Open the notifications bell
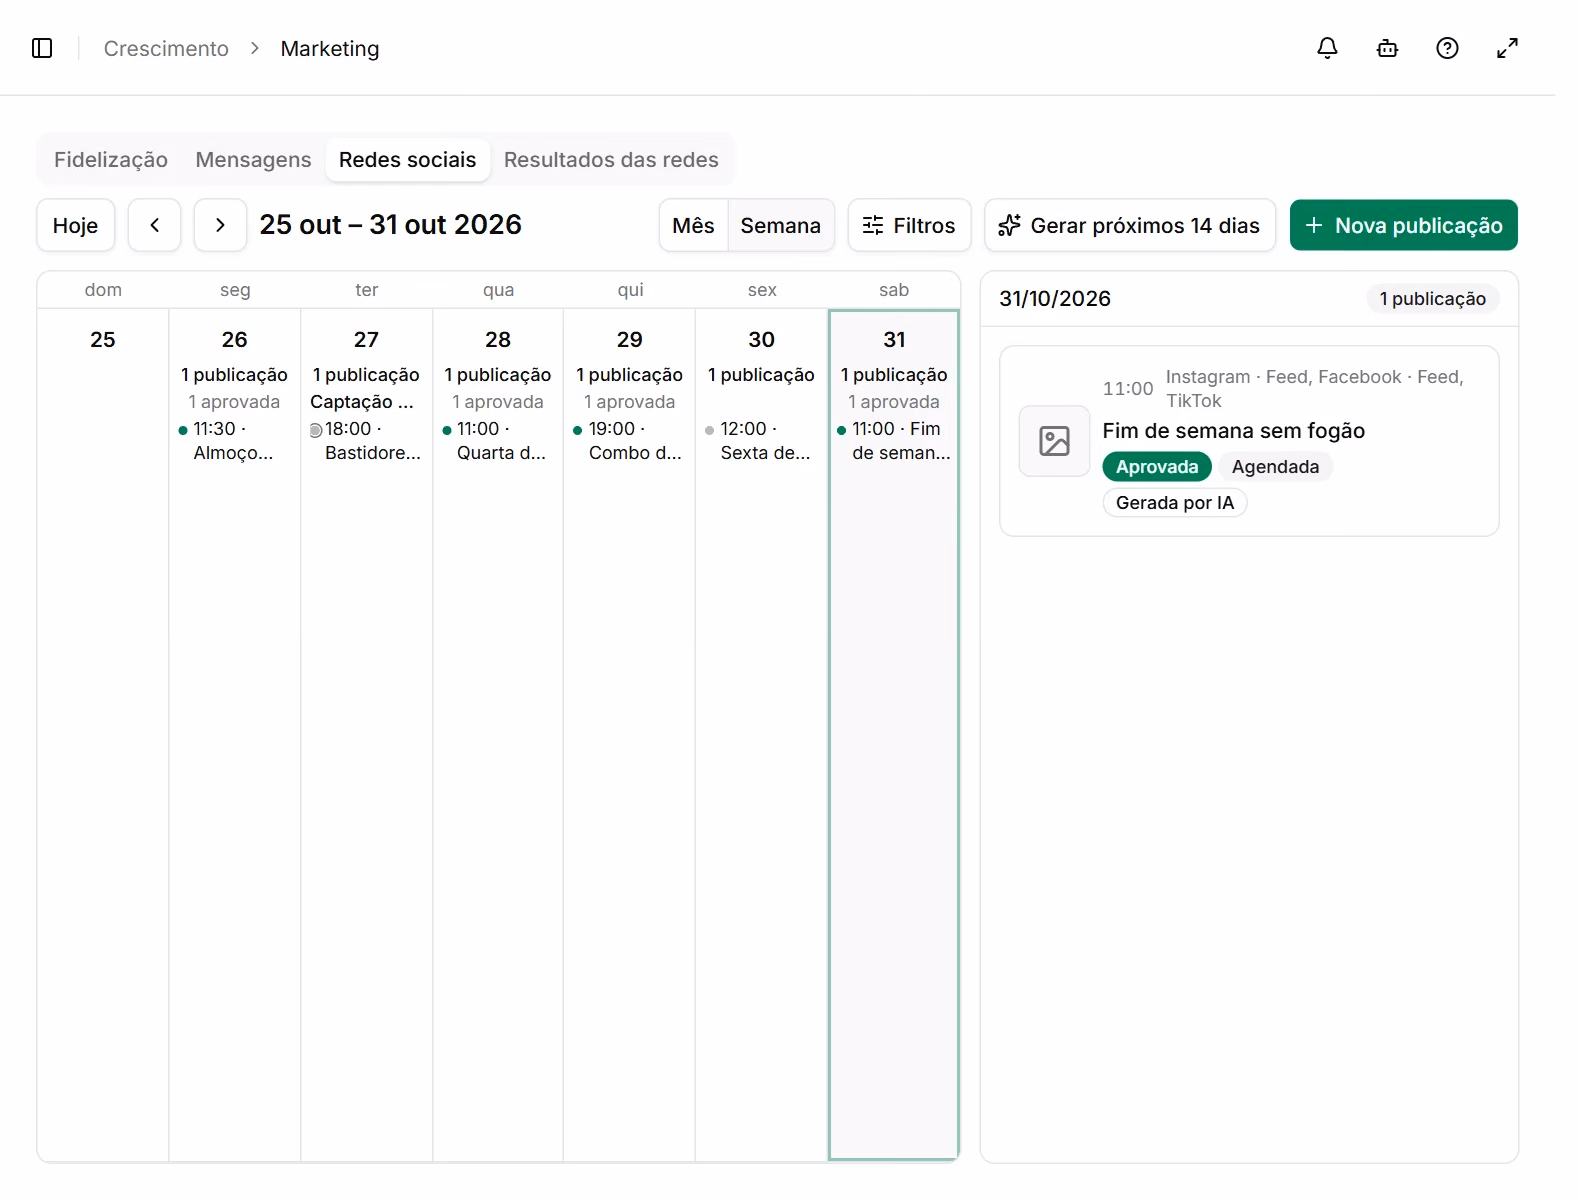 1327,48
